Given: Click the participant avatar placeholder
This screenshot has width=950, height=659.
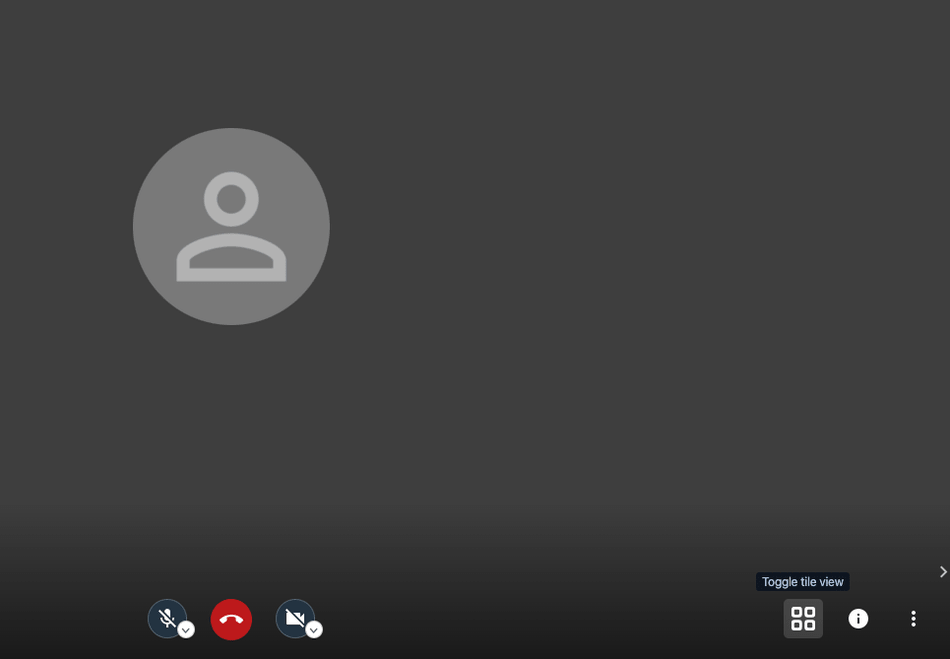Looking at the screenshot, I should tap(231, 227).
